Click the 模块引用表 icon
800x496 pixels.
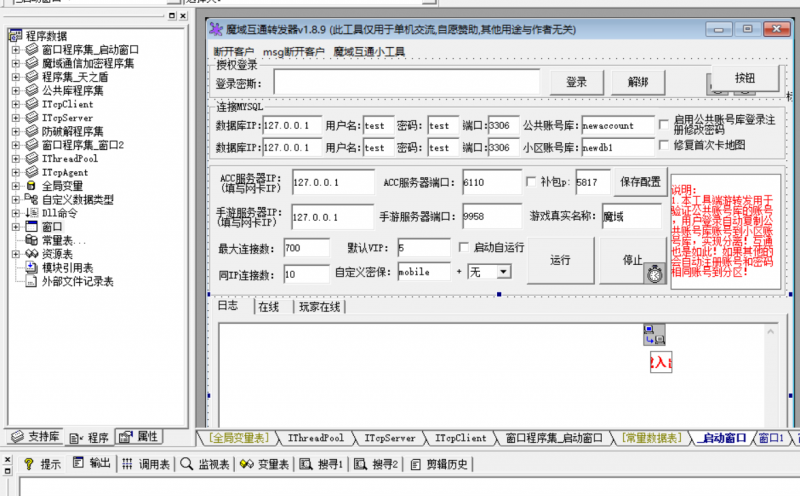click(32, 267)
